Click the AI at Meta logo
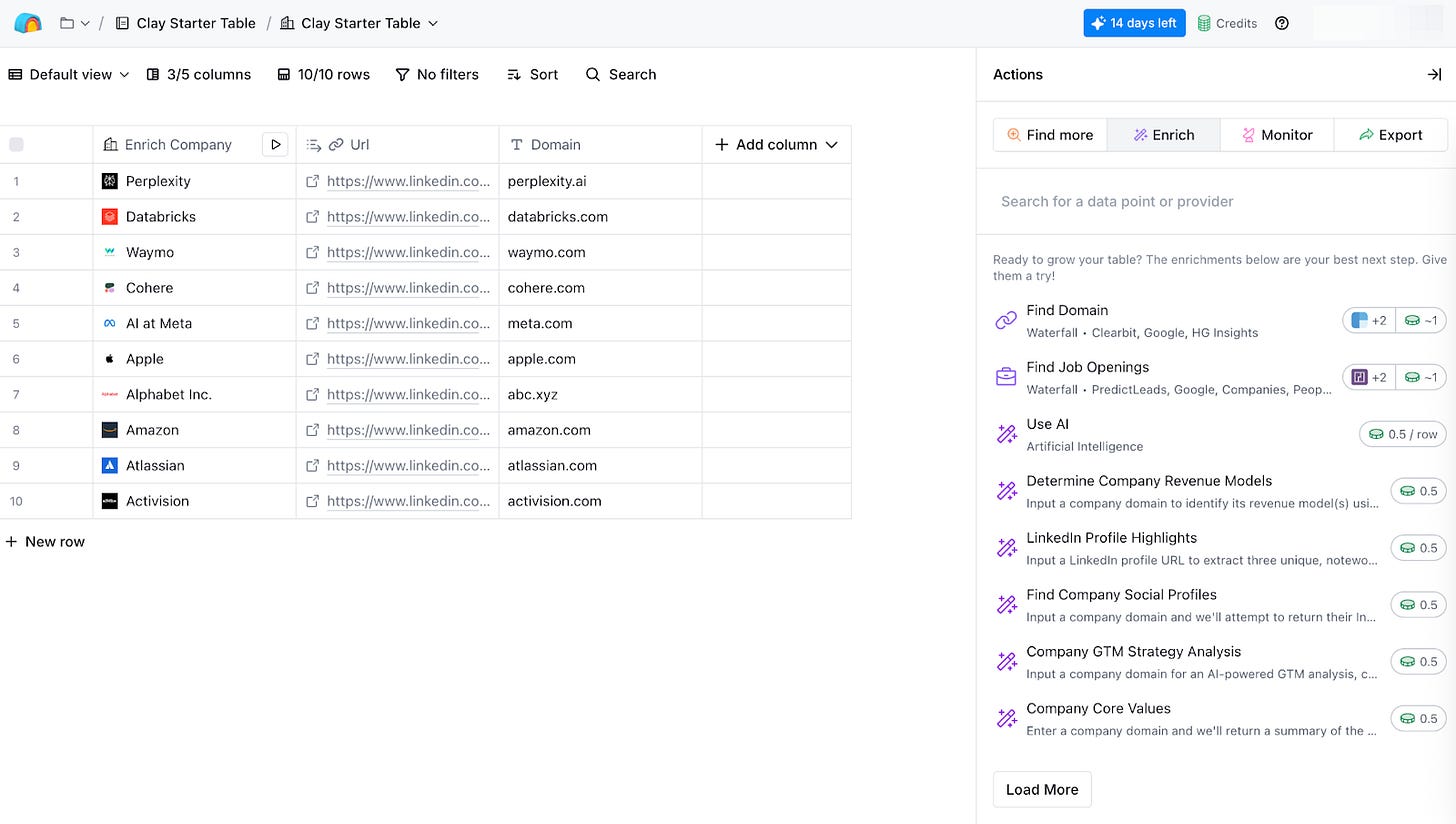Screen dimensions: 1456x824 coord(110,323)
